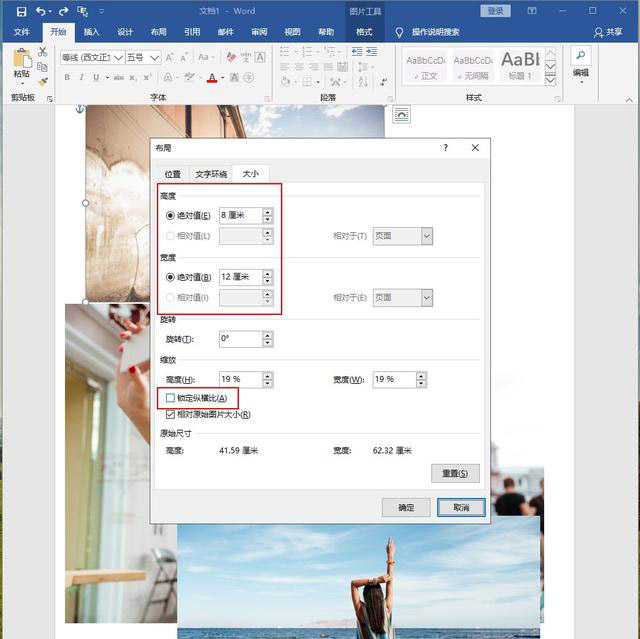Open the Picture Format ribbon tab
640x639 pixels.
[364, 32]
